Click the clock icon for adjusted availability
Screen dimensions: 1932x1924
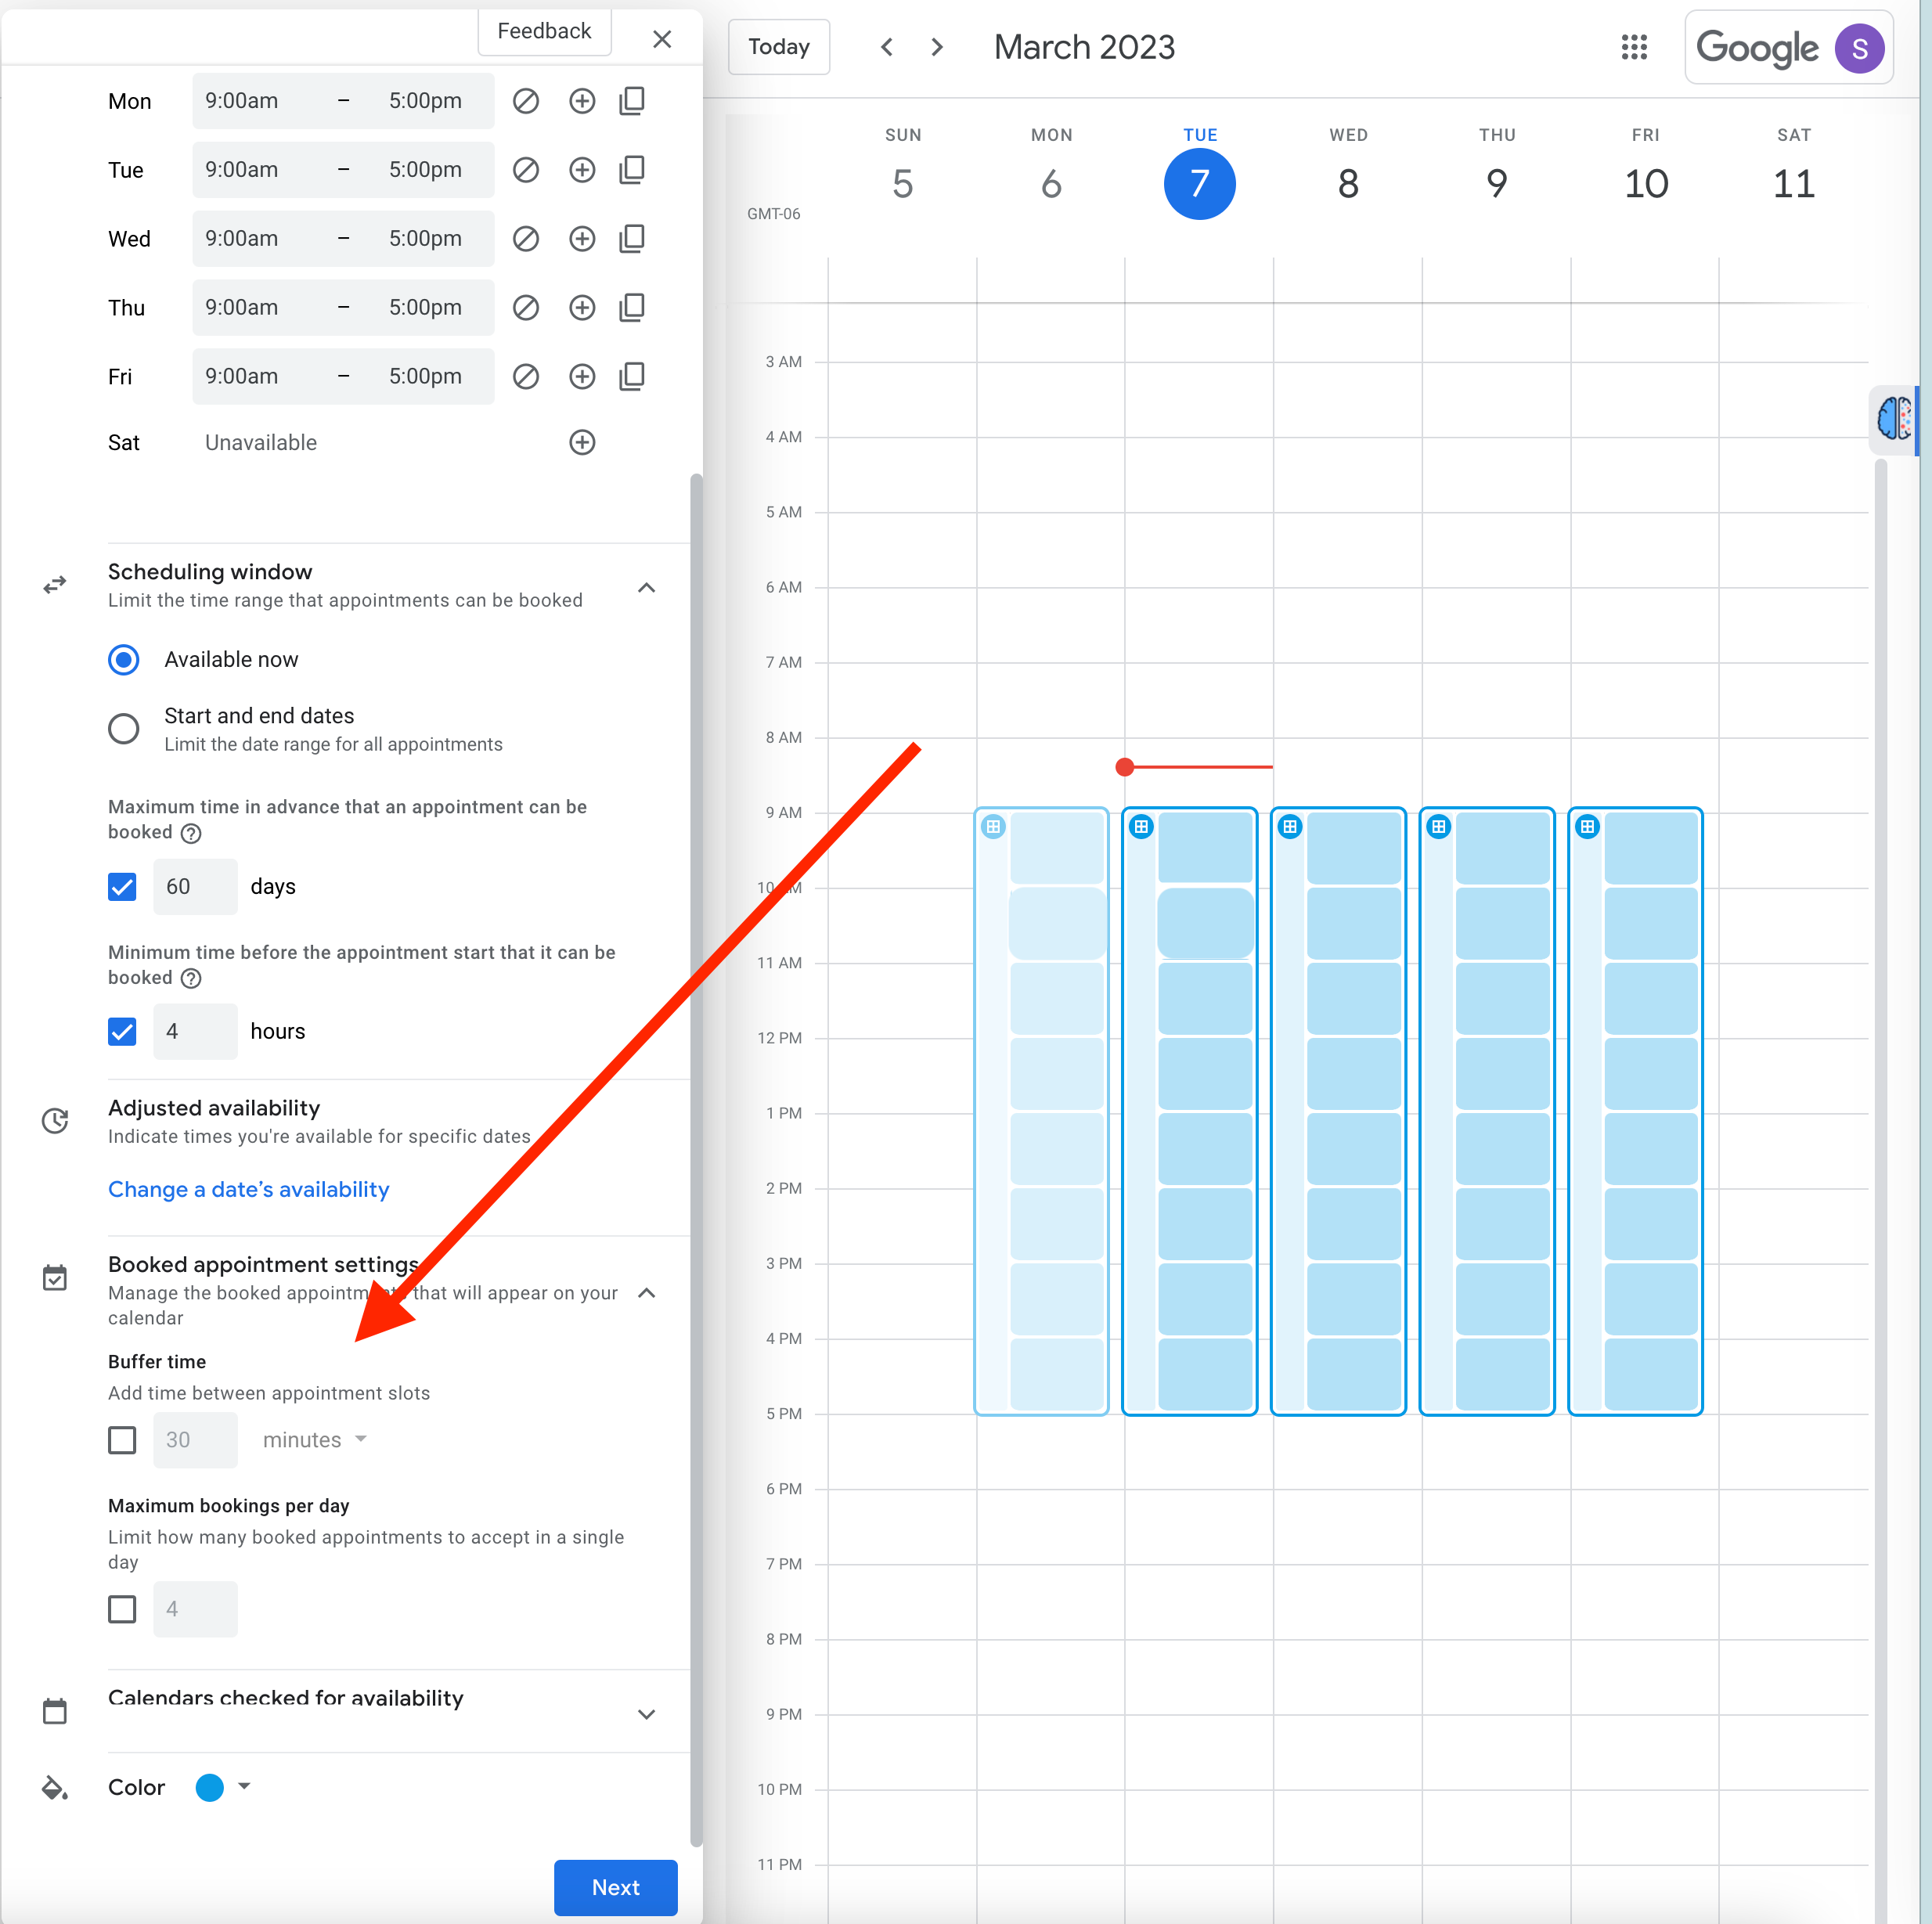pyautogui.click(x=55, y=1117)
